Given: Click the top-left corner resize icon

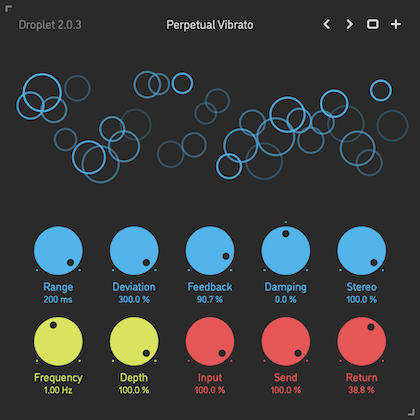Looking at the screenshot, I should click(x=9, y=9).
